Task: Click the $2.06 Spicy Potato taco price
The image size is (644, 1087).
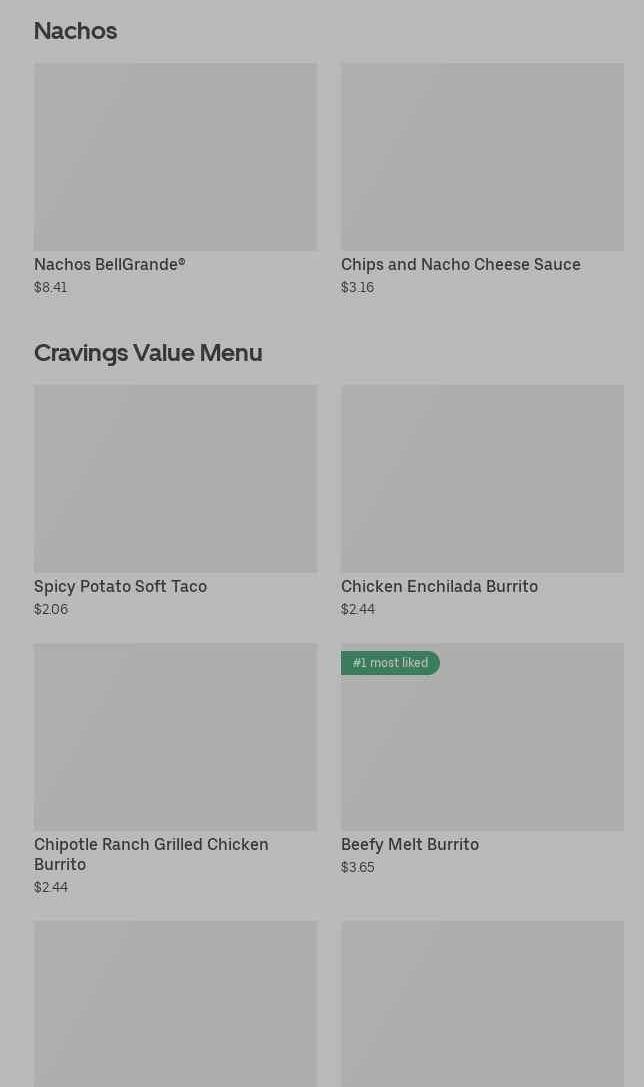Action: tap(51, 609)
